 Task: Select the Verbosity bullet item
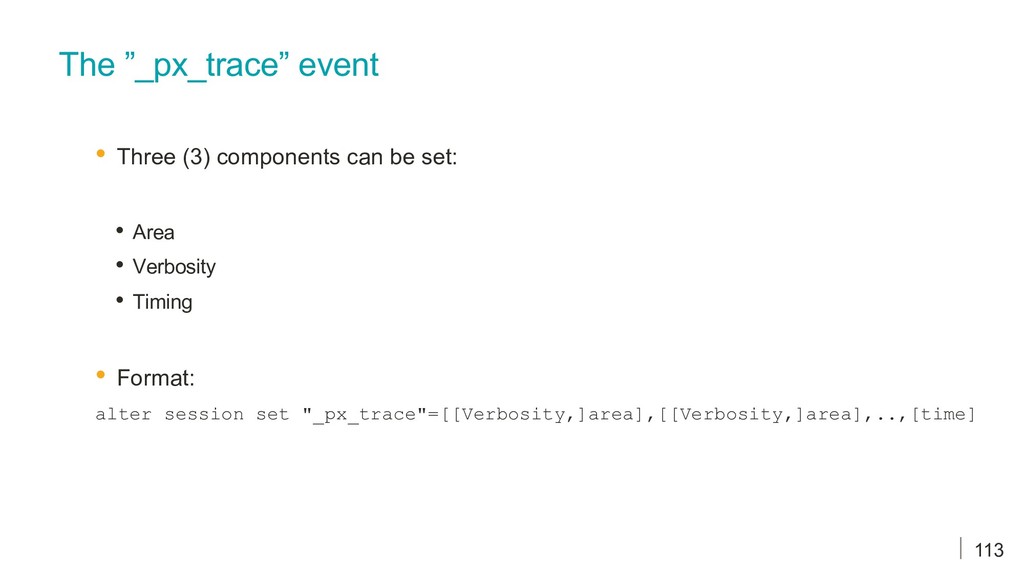pos(174,267)
